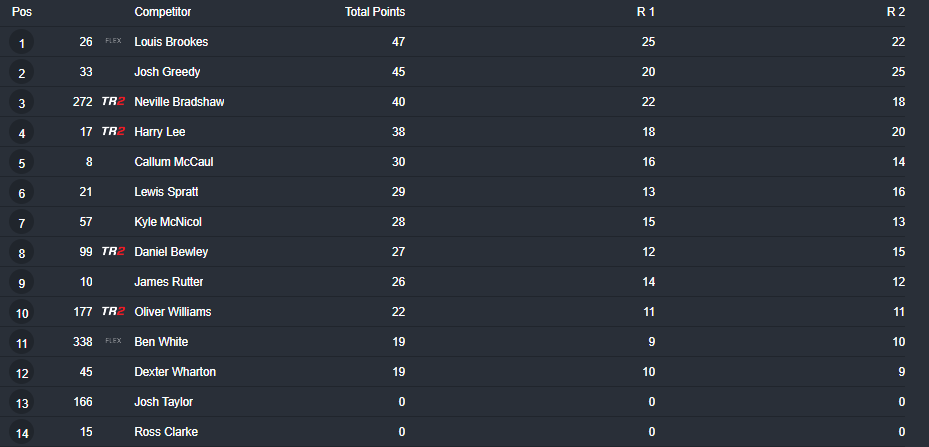Click the Competitor column header
The height and width of the screenshot is (447, 929).
pyautogui.click(x=163, y=12)
